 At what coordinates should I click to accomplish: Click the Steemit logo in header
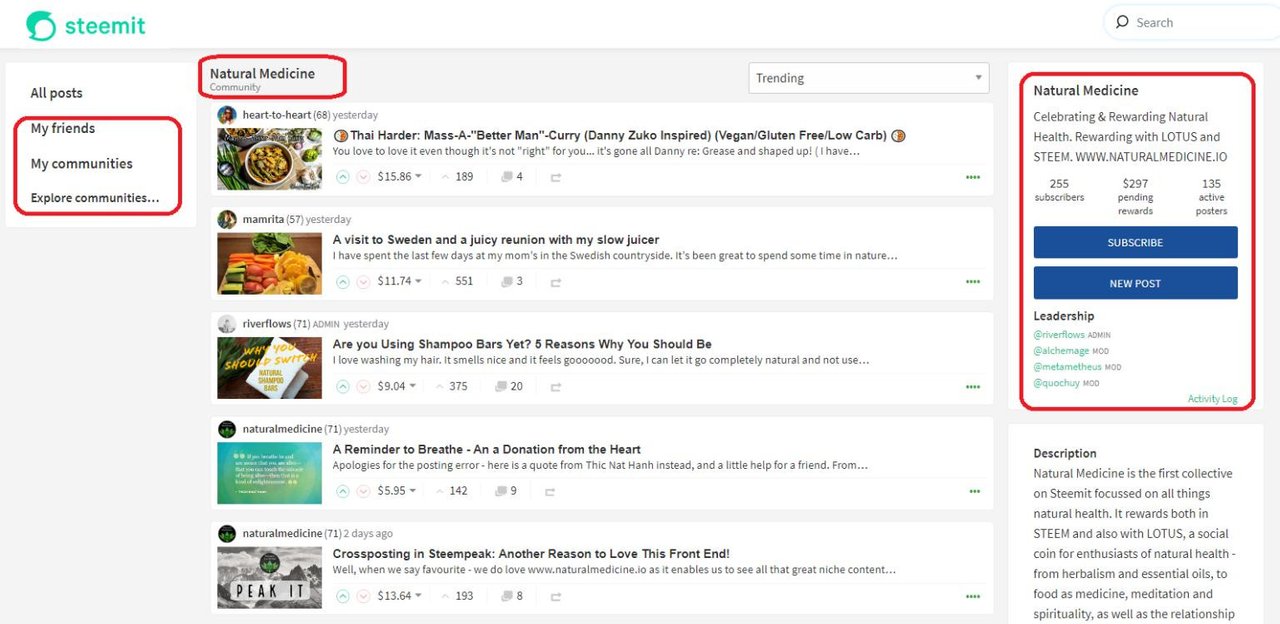86,25
